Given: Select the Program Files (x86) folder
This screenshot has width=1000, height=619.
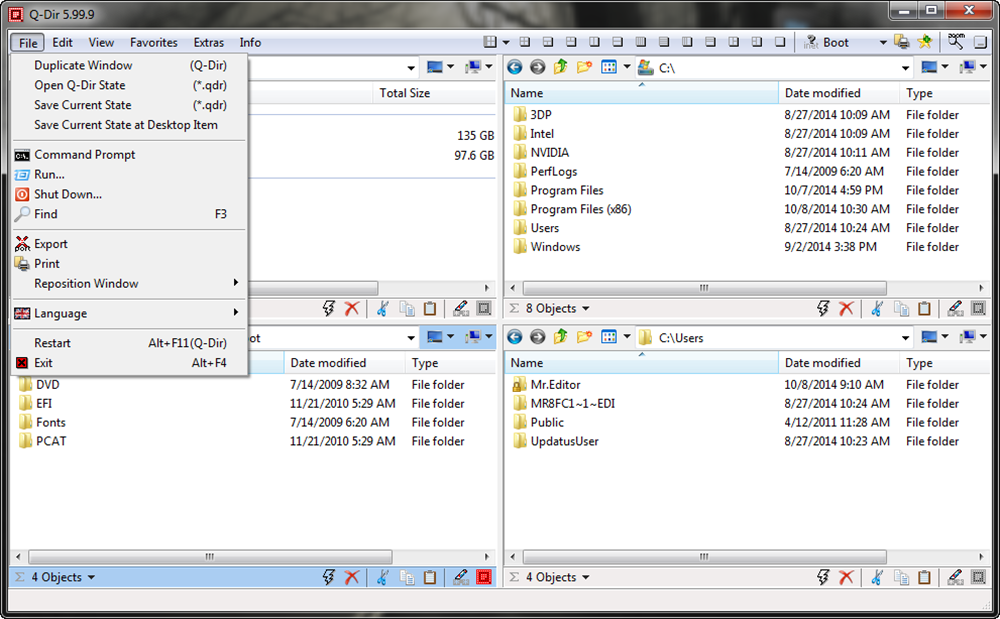Looking at the screenshot, I should (x=580, y=209).
